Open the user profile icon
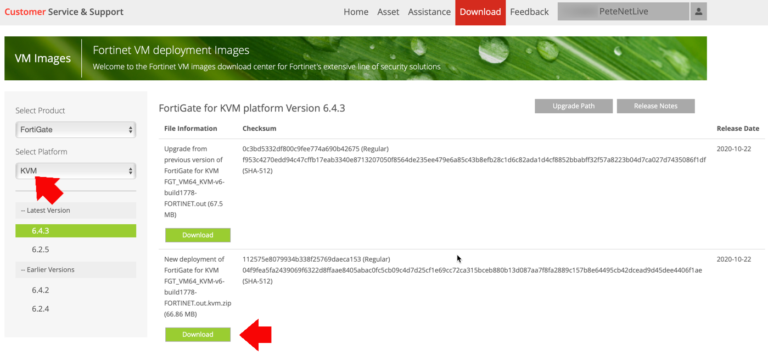The image size is (768, 360). pos(698,12)
